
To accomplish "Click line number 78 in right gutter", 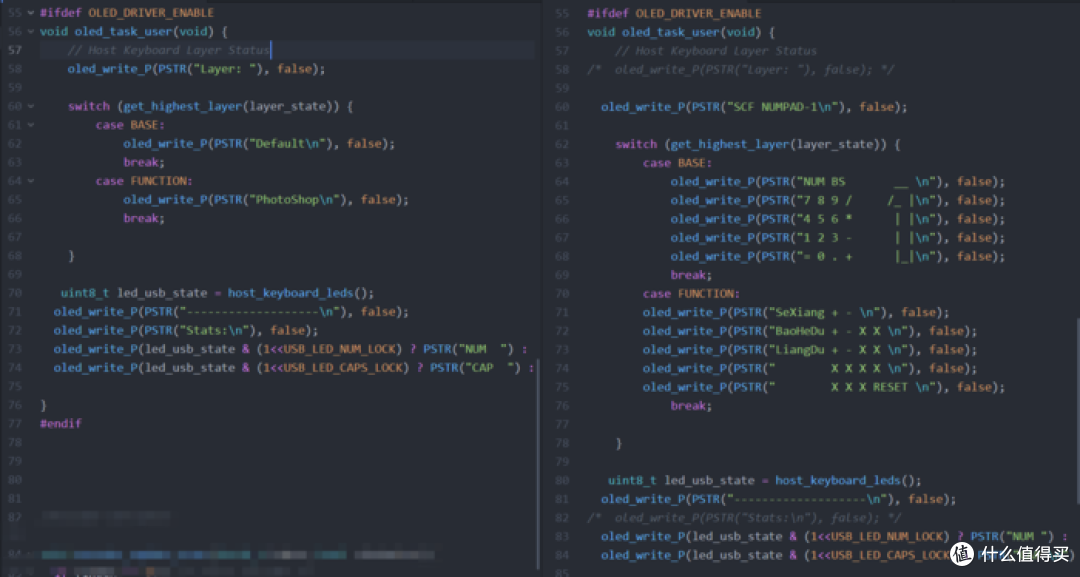I will click(562, 443).
